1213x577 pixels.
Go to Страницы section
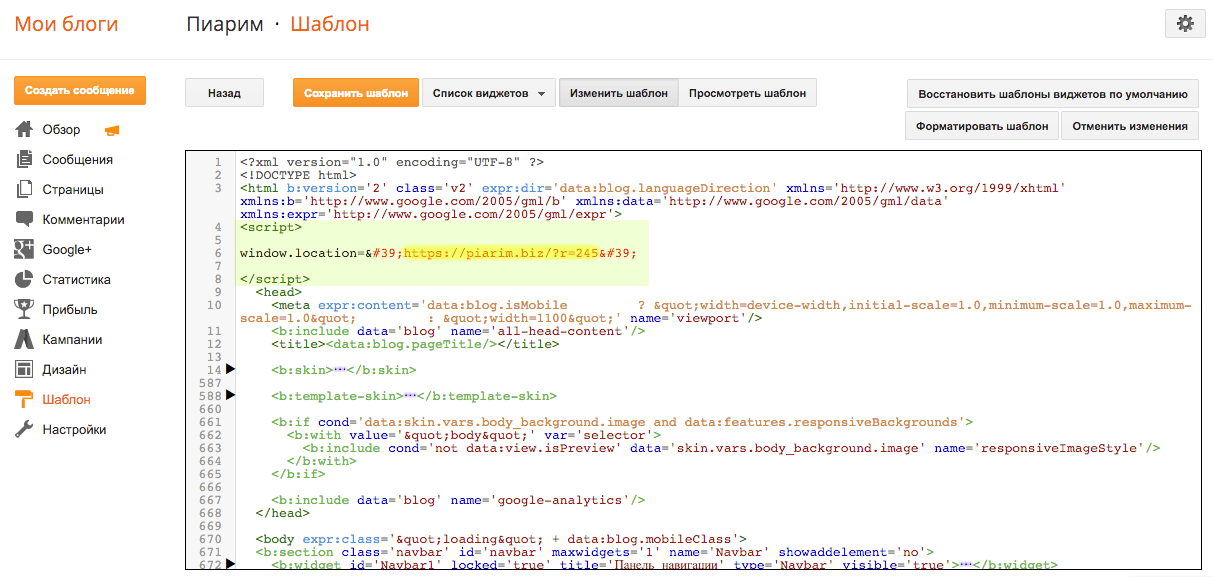coord(73,190)
